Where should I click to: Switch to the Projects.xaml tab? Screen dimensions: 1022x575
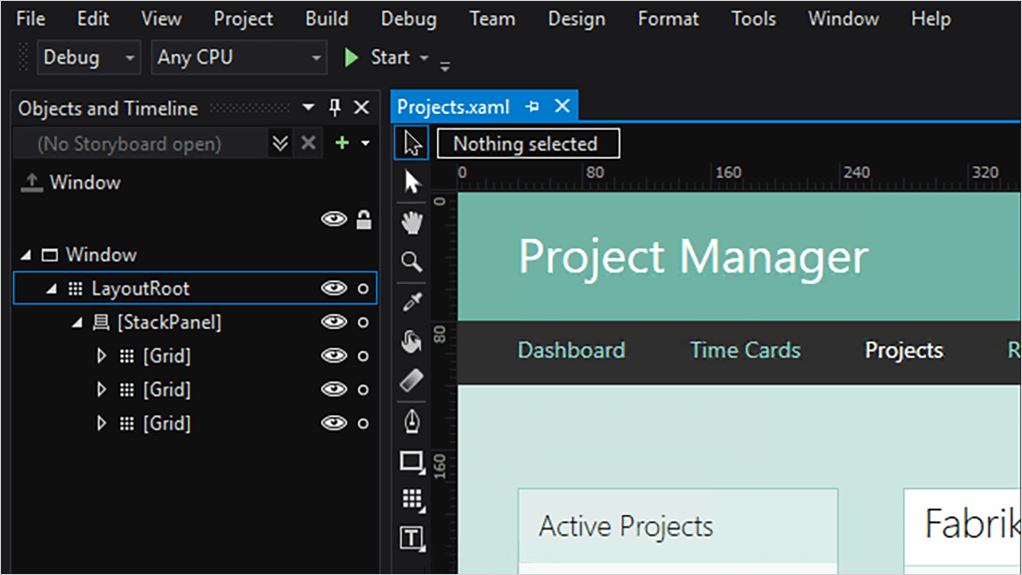tap(453, 107)
